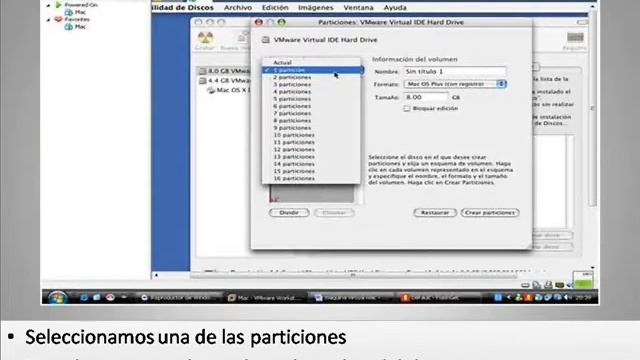Click the Crear particiones button
This screenshot has width=640, height=360.
[x=490, y=213]
